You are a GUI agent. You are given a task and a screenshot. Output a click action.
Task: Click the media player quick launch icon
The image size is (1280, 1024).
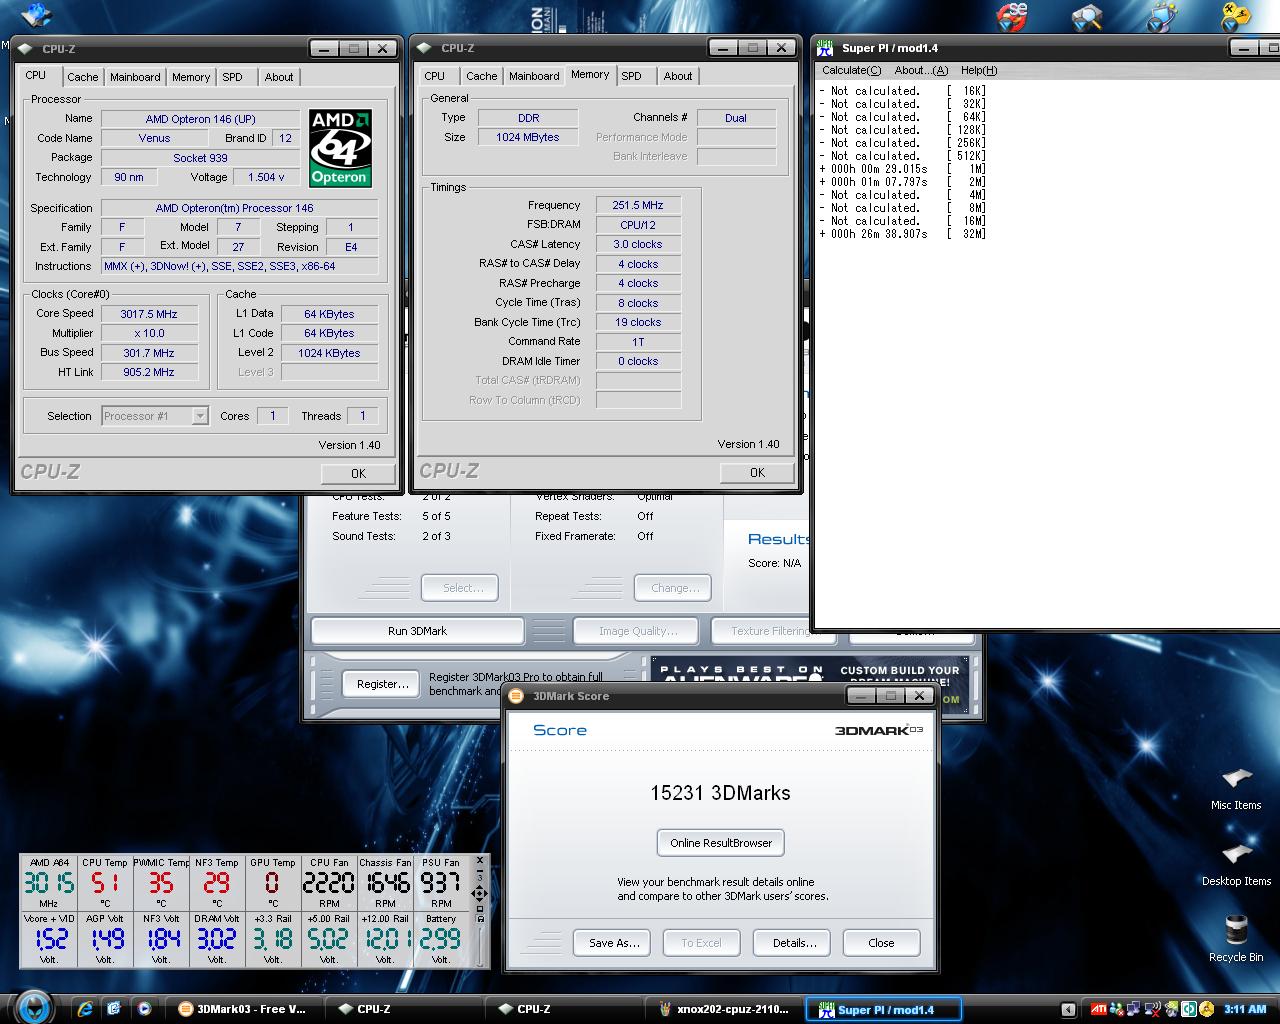(x=143, y=1009)
